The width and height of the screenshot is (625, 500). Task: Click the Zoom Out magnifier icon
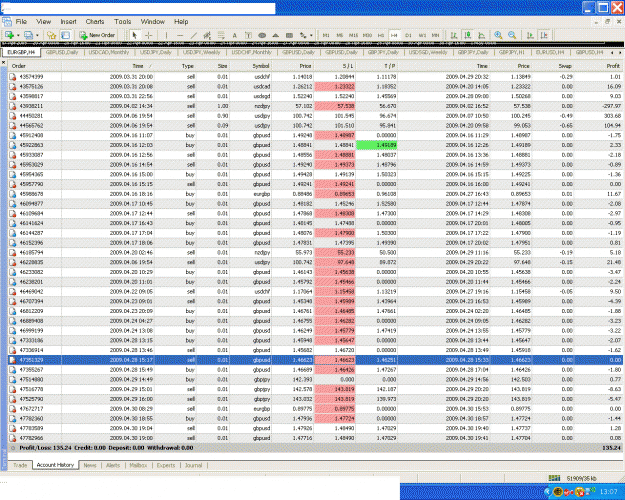click(512, 35)
